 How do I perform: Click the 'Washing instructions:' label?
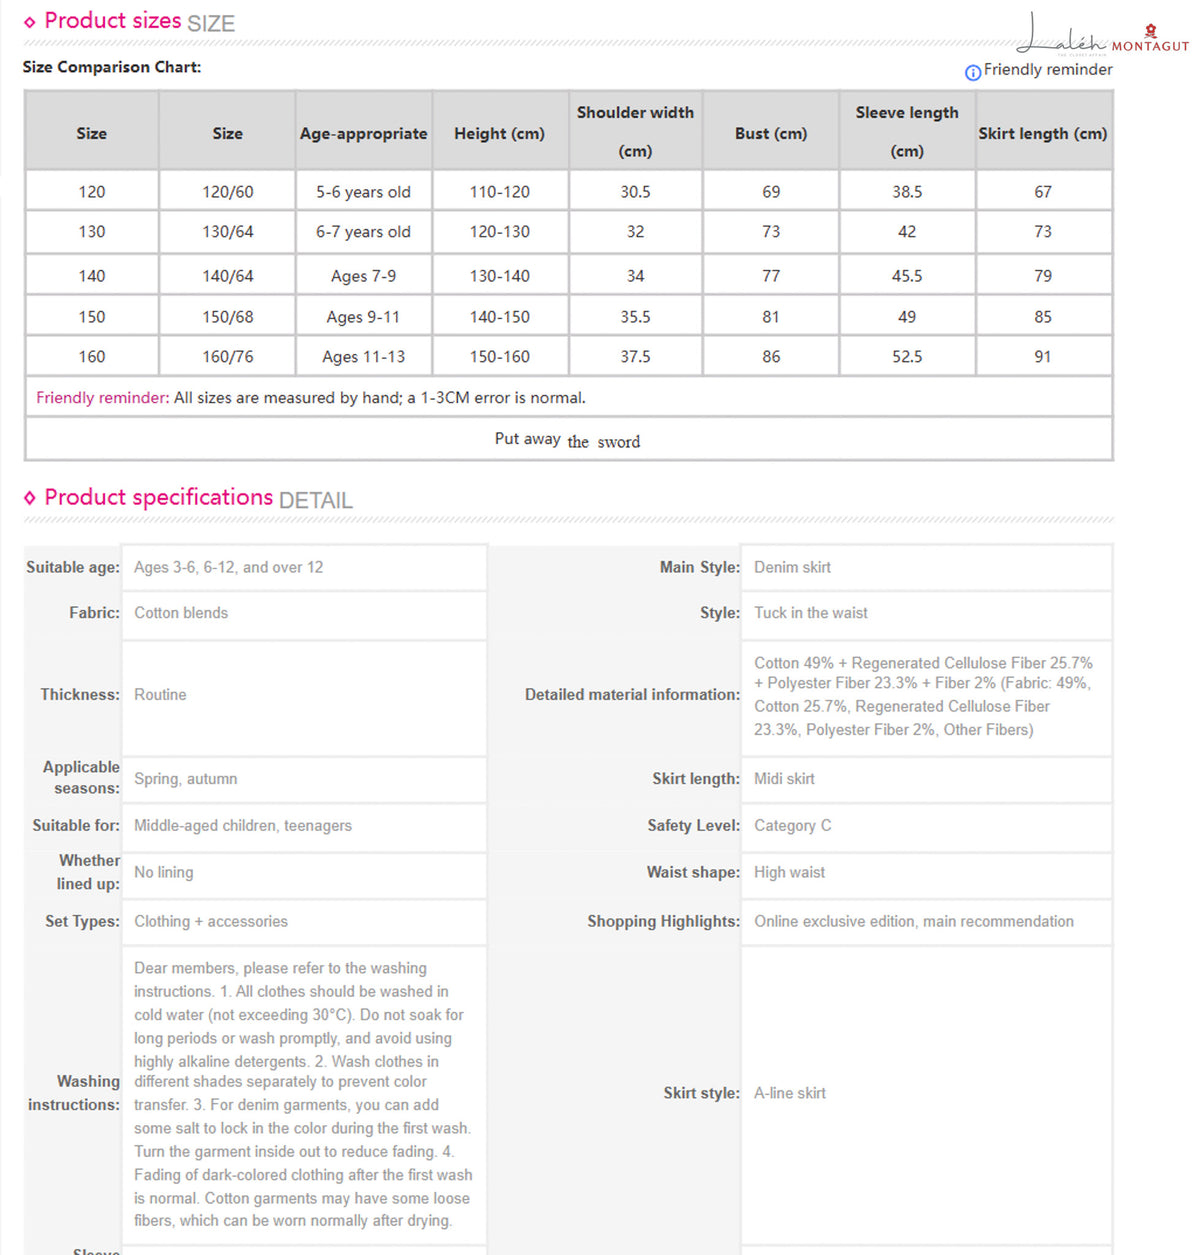[x=74, y=1093]
